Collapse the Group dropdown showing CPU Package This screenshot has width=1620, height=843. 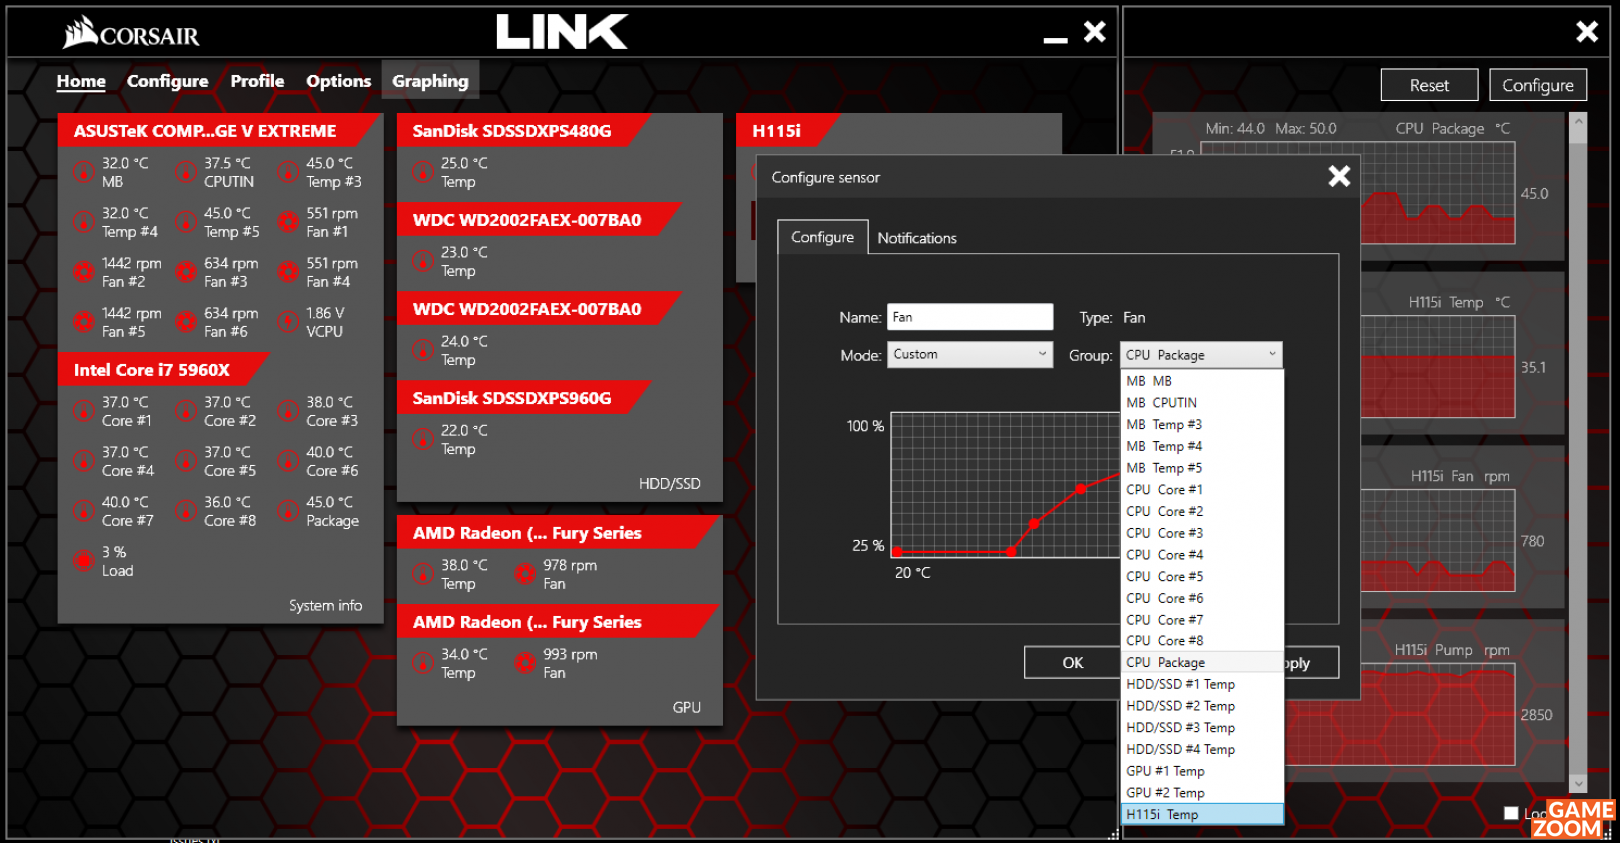pos(1201,355)
